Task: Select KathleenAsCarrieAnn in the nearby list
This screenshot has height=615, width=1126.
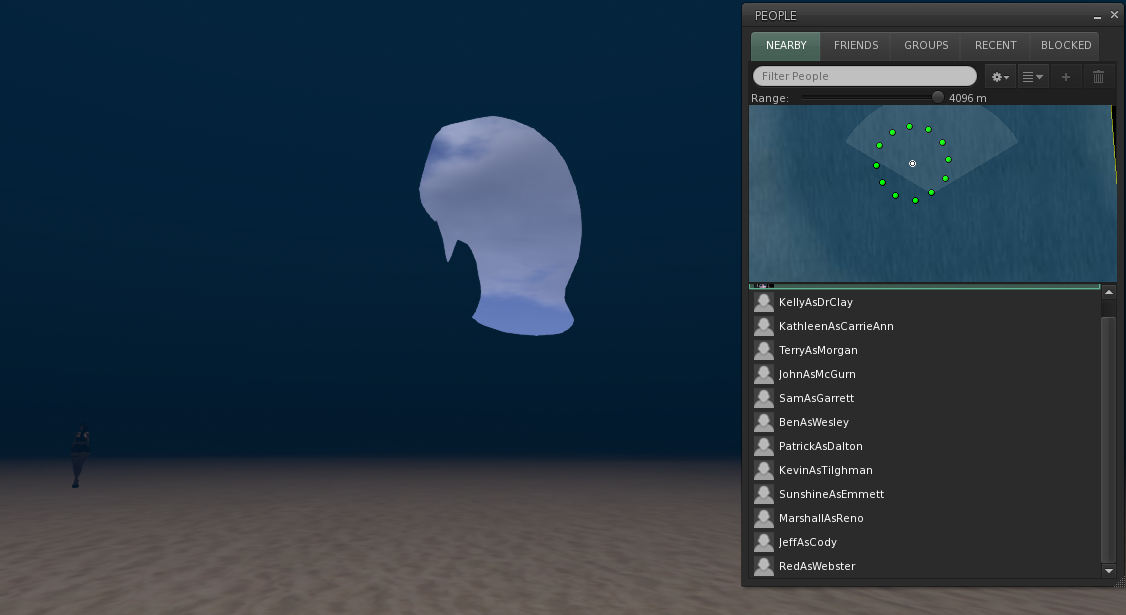Action: [x=926, y=326]
